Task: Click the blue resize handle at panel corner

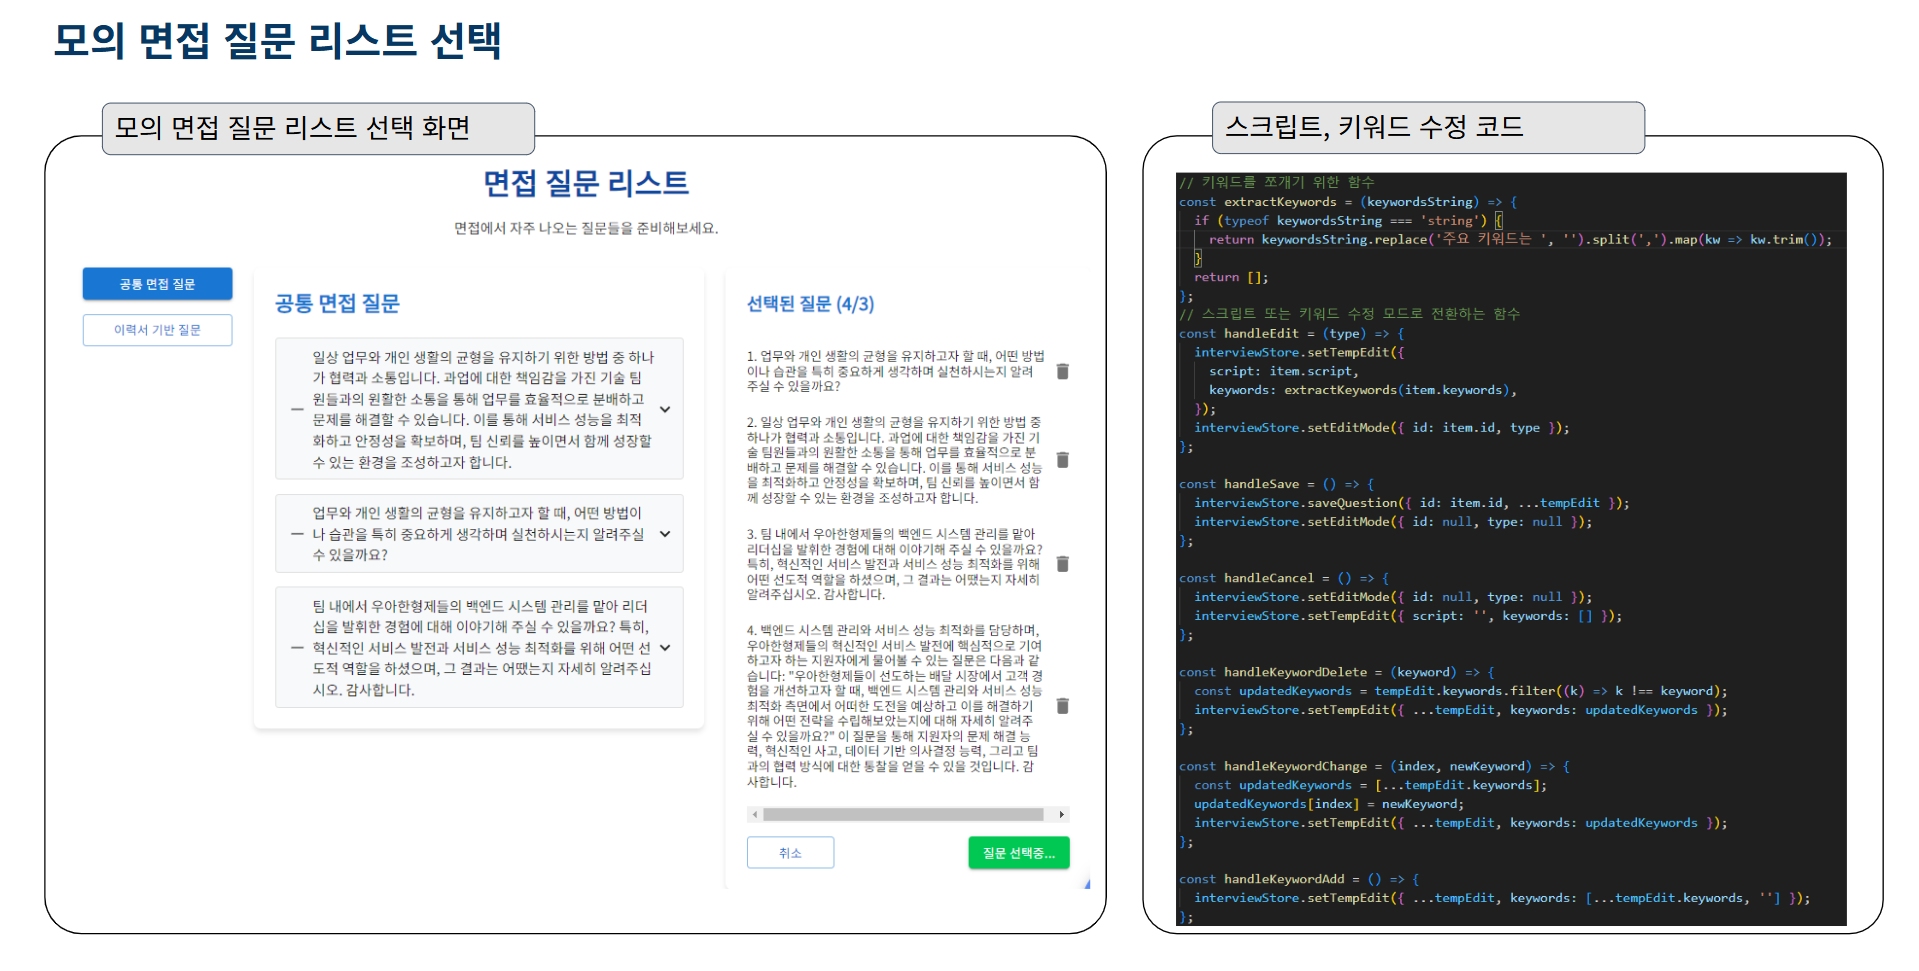Action: [x=1086, y=884]
